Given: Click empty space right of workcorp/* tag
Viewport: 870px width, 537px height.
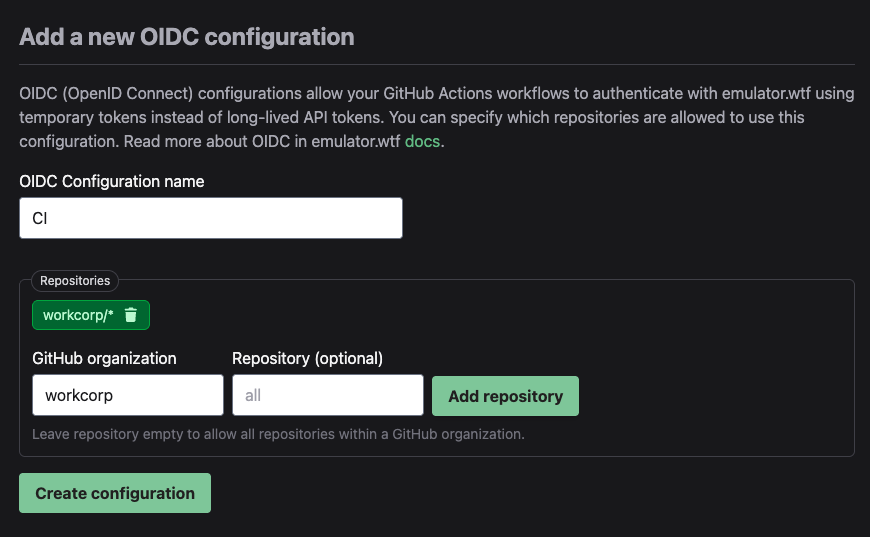Looking at the screenshot, I should 500,315.
